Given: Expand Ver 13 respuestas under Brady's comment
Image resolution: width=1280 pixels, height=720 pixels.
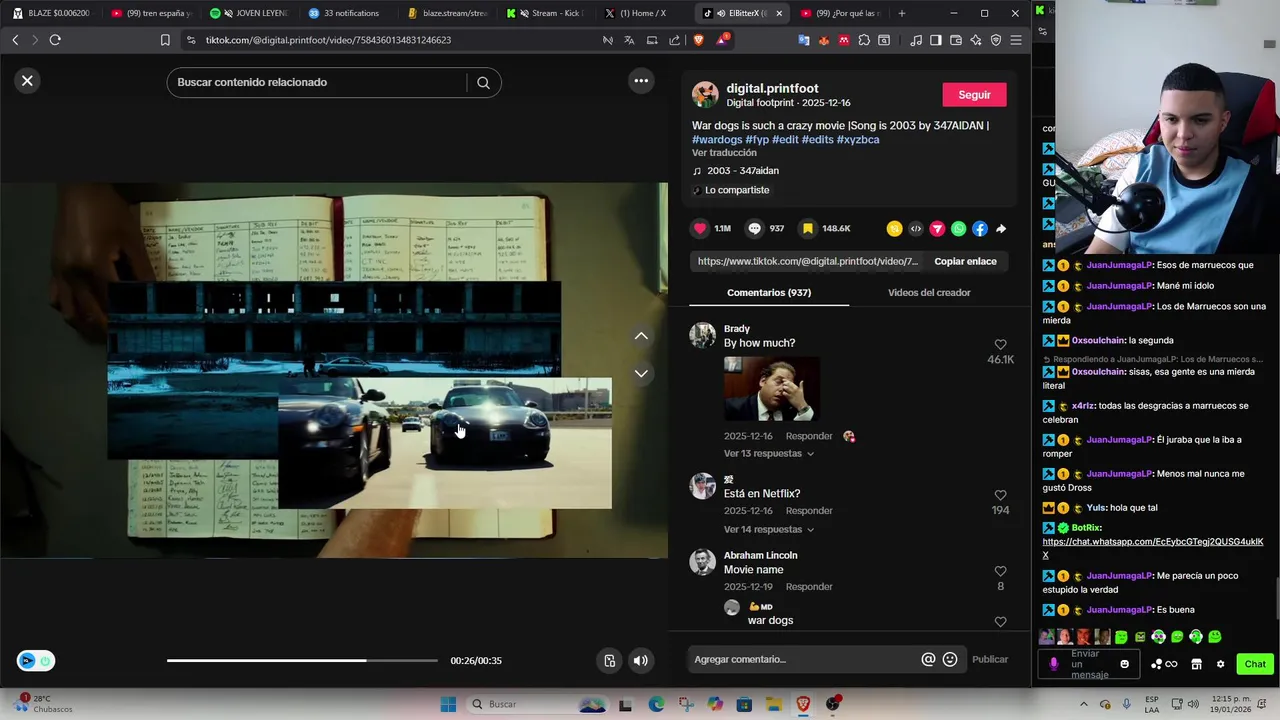Looking at the screenshot, I should pos(769,453).
